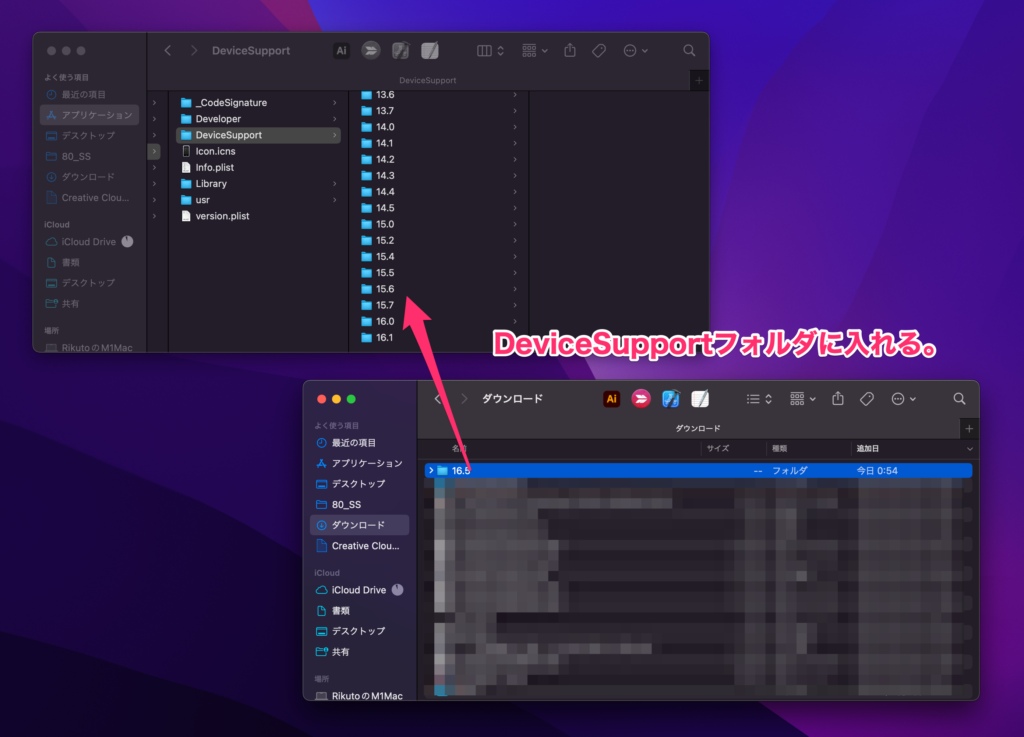This screenshot has width=1024, height=737.
Task: Select Creative Cloud in Downloads window sidebar
Action: (360, 546)
